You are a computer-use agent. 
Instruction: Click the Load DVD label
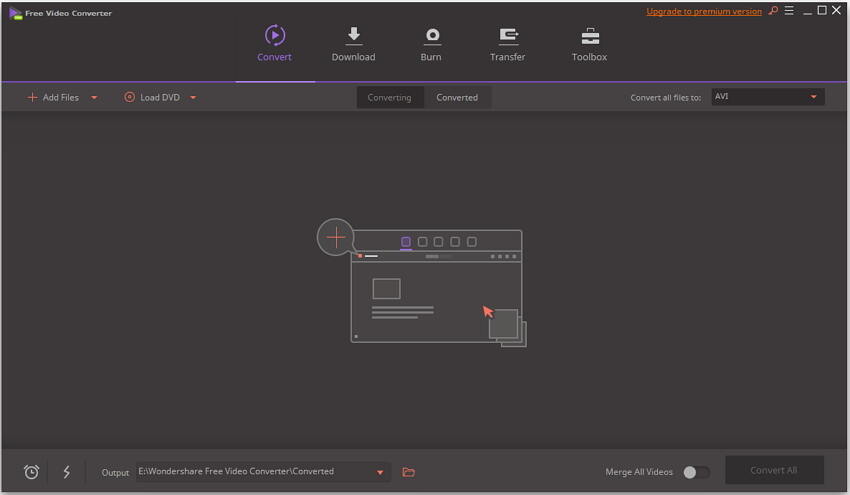160,98
